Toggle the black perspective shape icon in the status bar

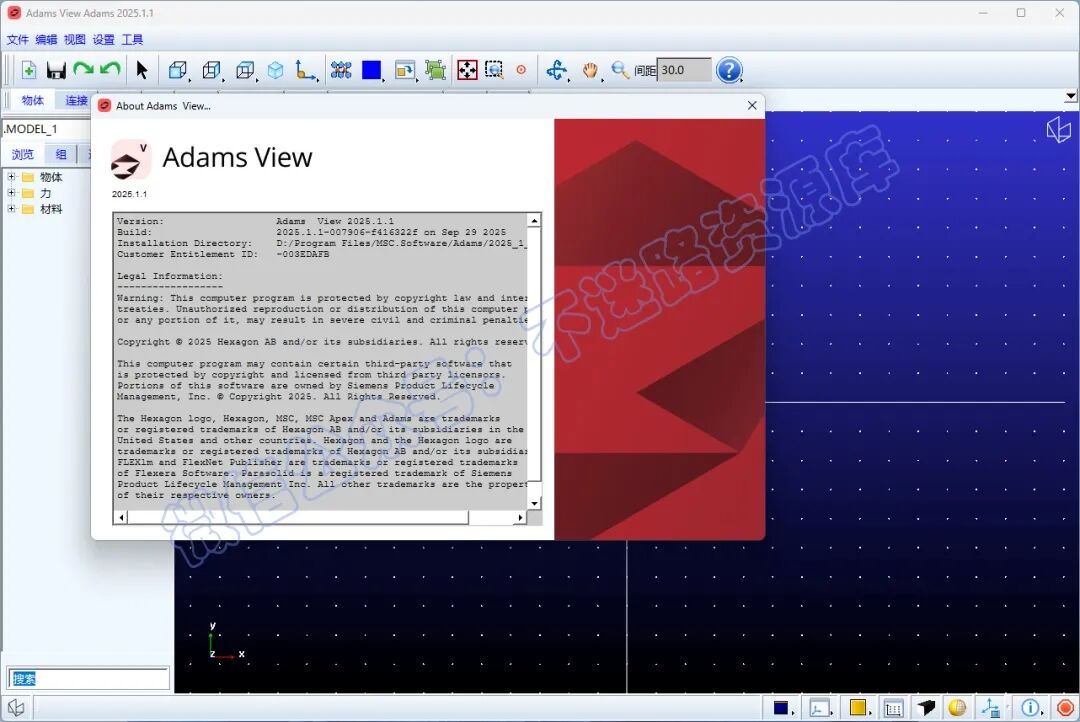tap(926, 708)
